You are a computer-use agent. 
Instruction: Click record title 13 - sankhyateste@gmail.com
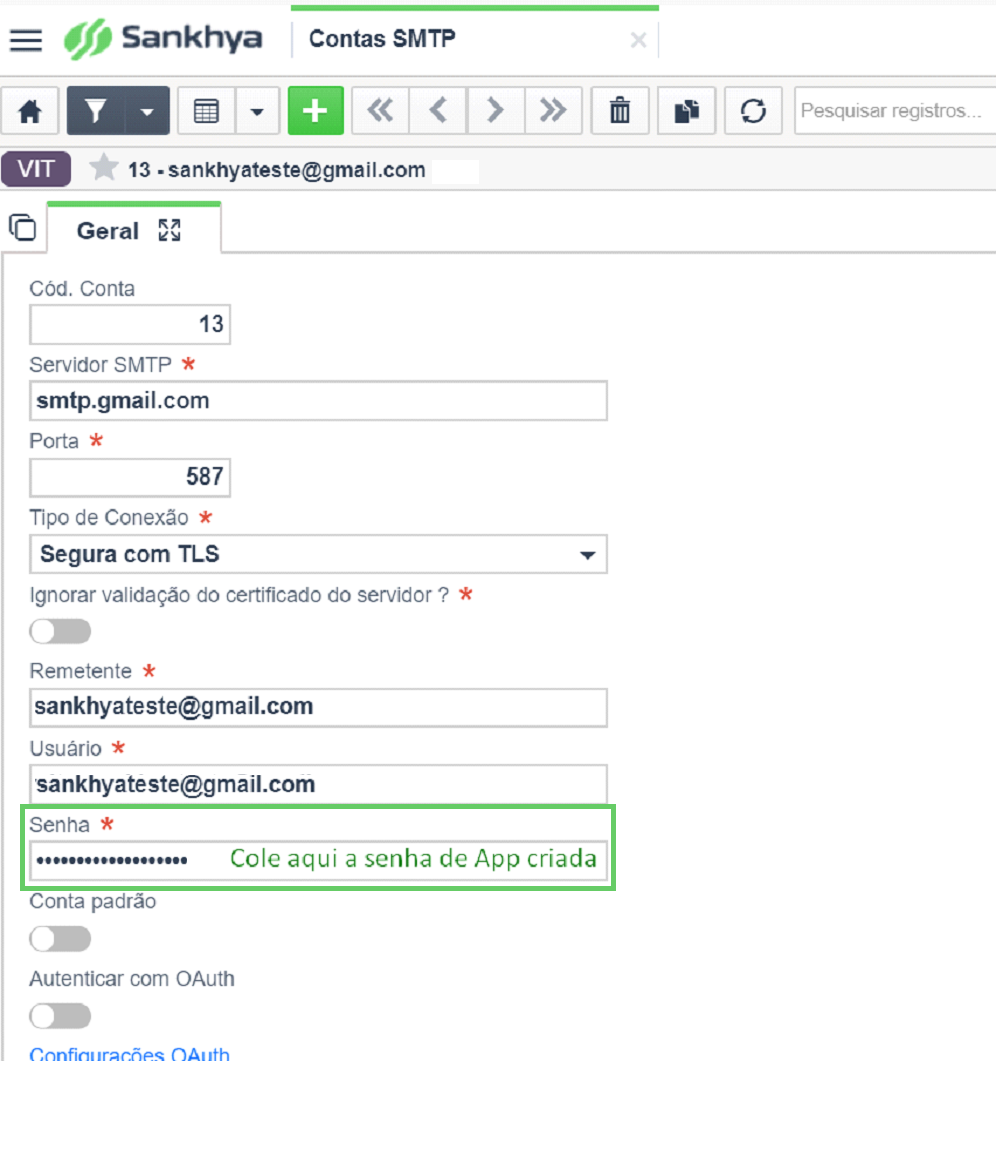(276, 170)
